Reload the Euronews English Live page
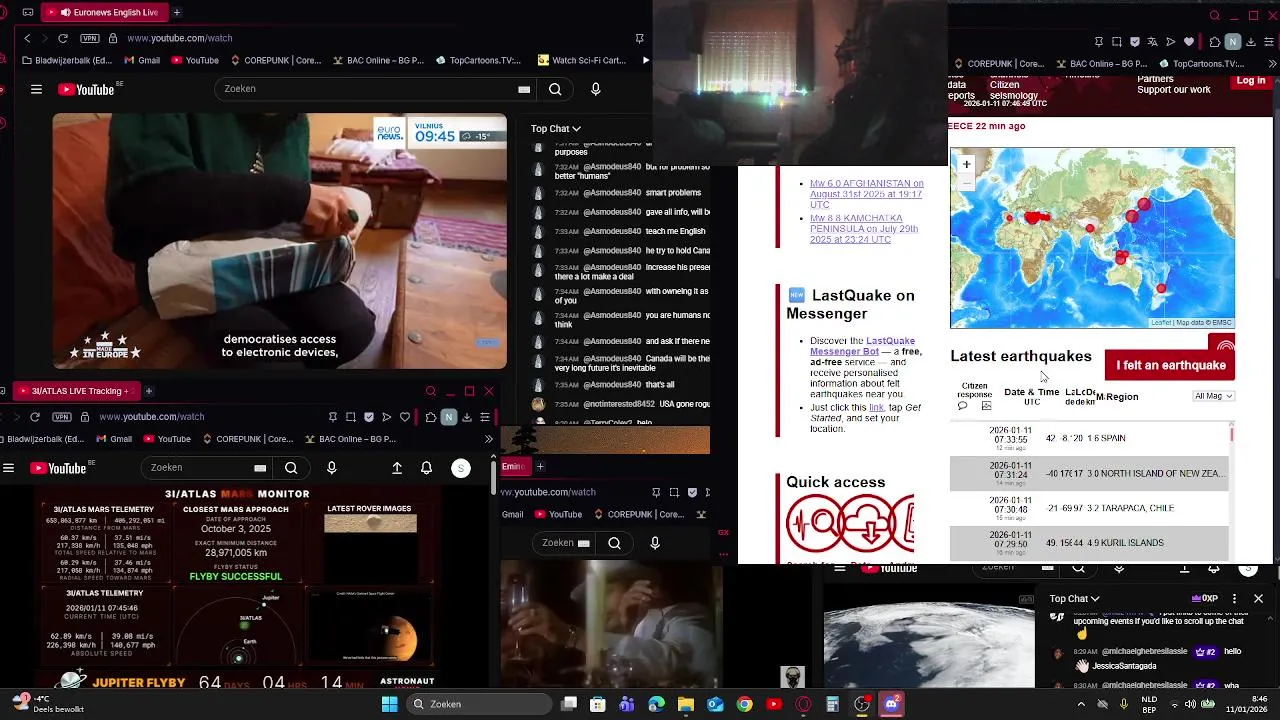The height and width of the screenshot is (720, 1280). (x=63, y=38)
